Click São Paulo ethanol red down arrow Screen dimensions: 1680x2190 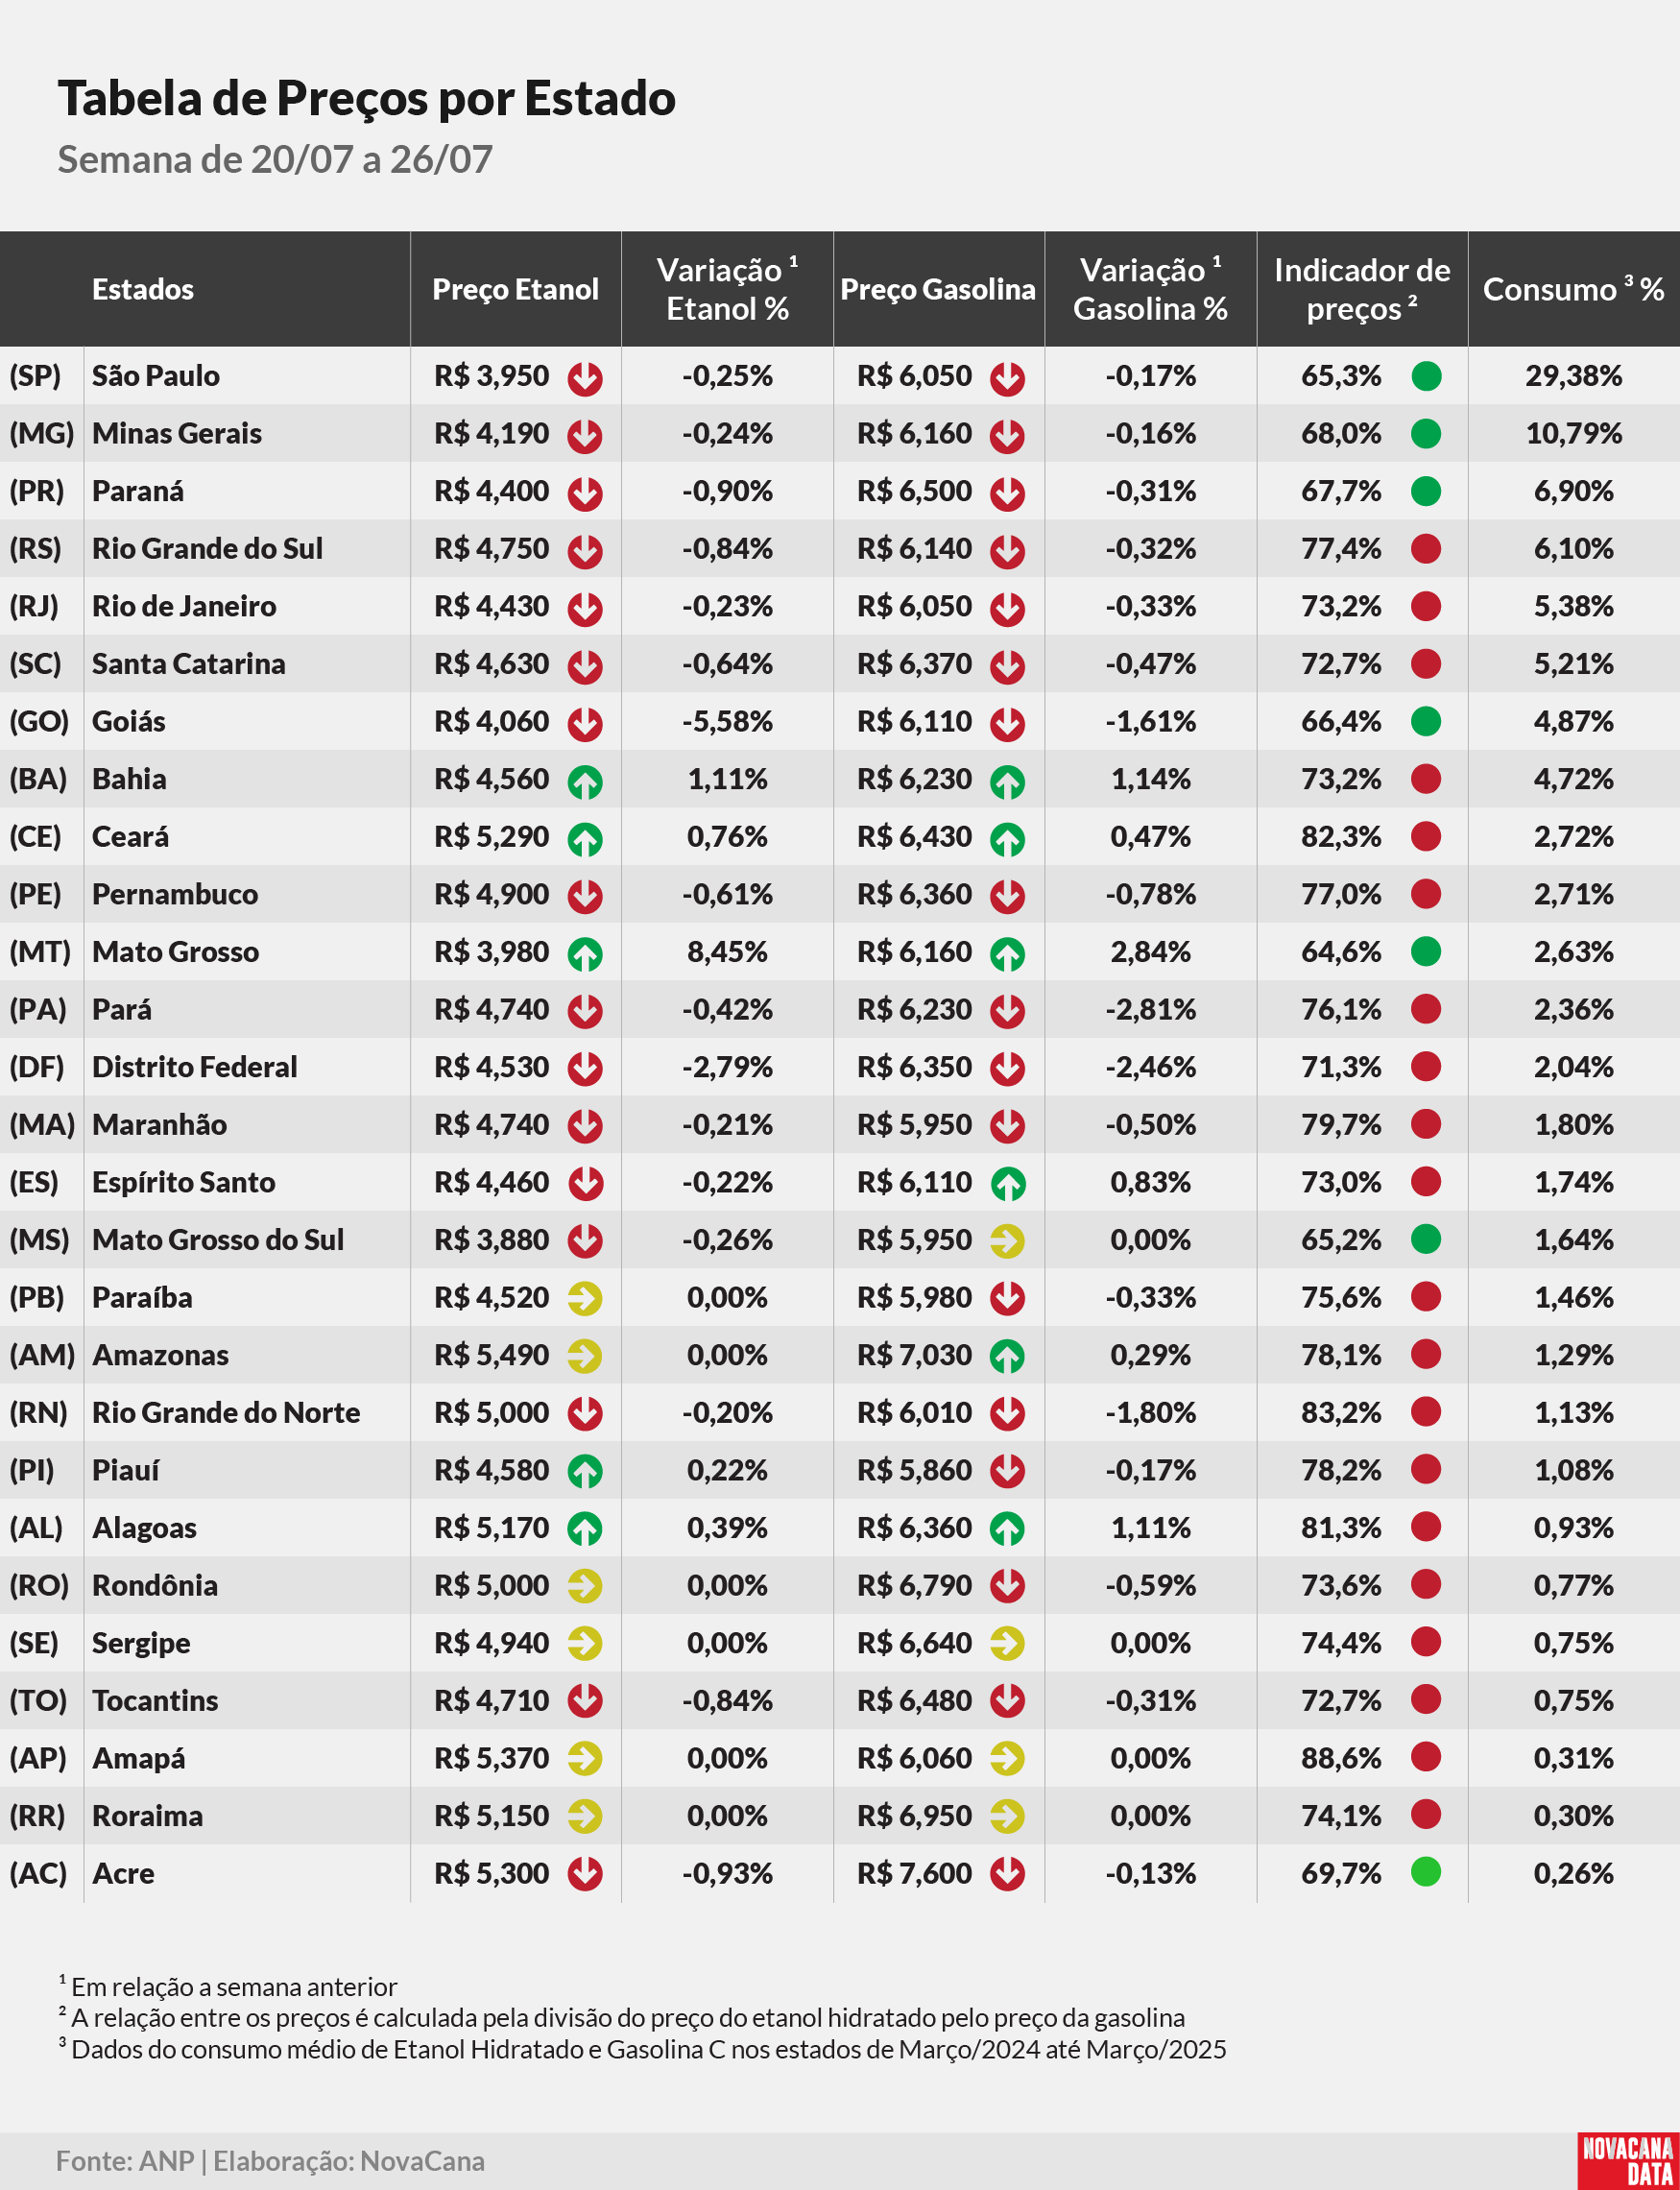click(585, 378)
